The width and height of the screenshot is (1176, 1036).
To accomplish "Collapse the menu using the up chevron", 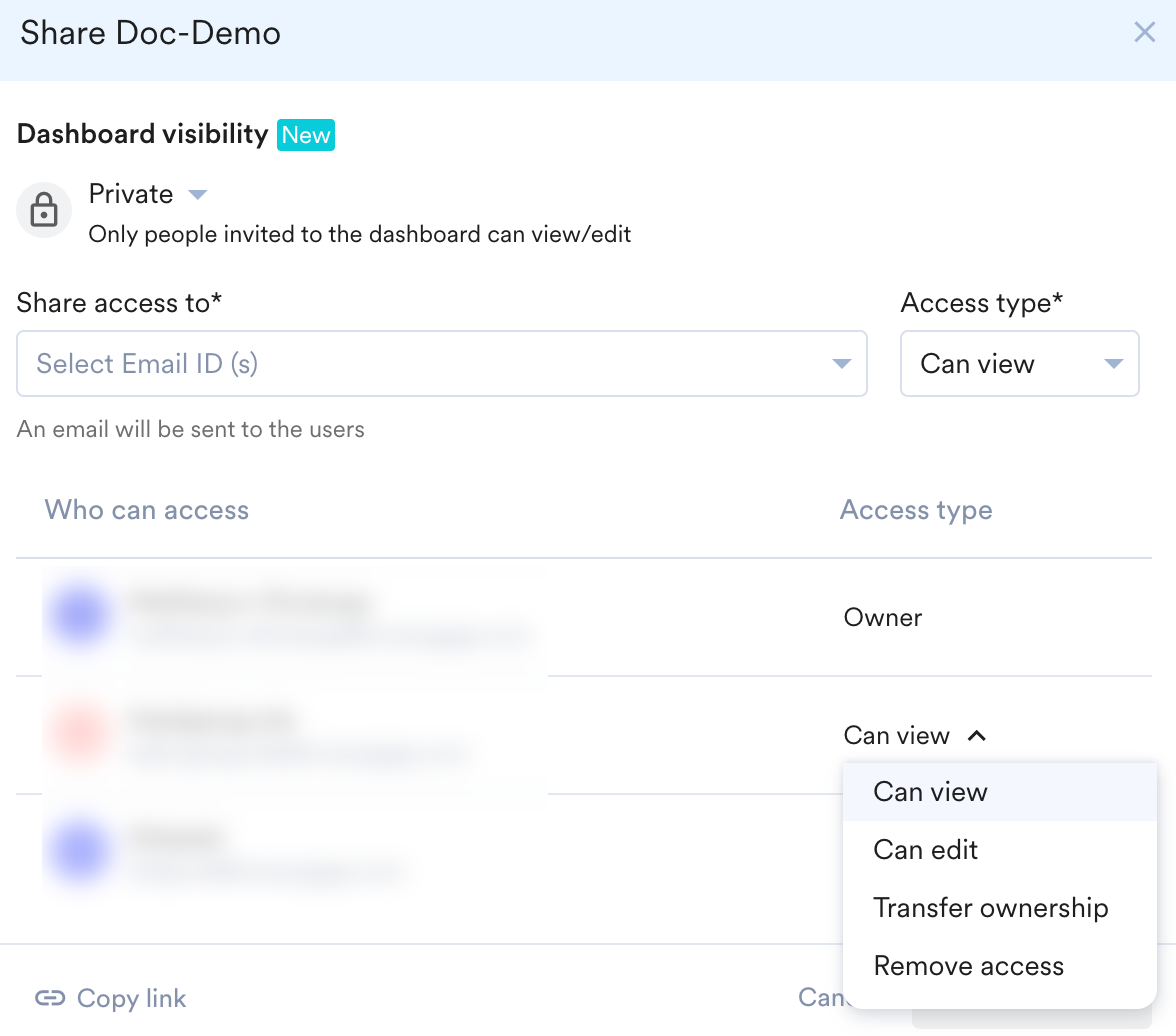I will tap(977, 736).
